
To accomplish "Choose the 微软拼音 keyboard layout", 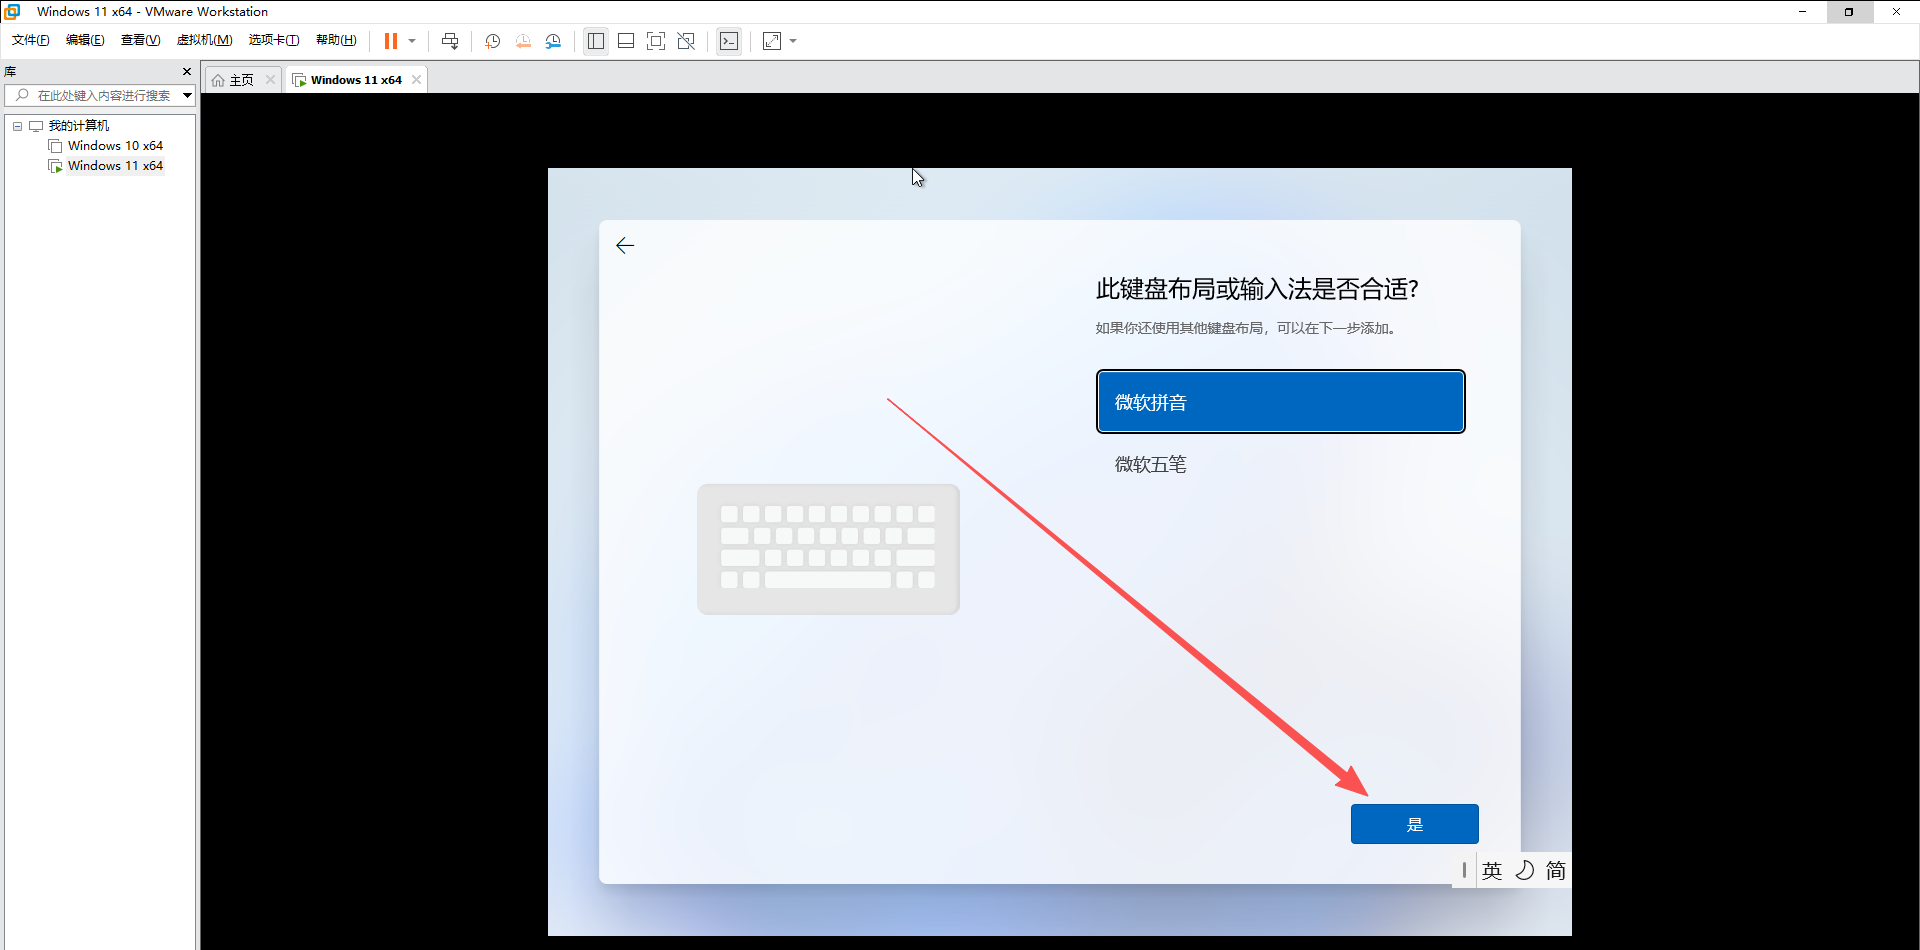I will (x=1280, y=402).
